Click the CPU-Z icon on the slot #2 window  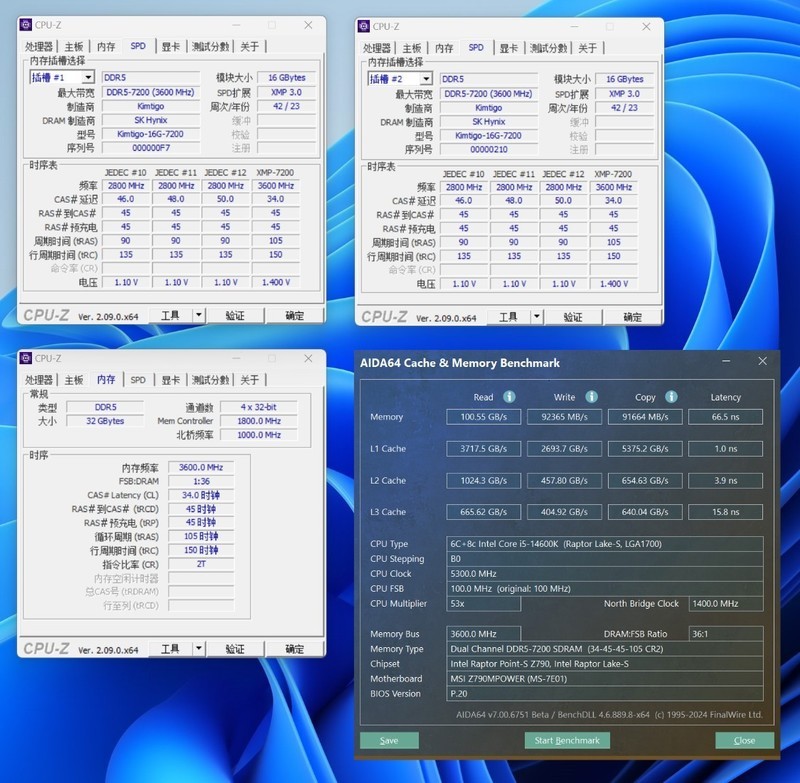365,25
